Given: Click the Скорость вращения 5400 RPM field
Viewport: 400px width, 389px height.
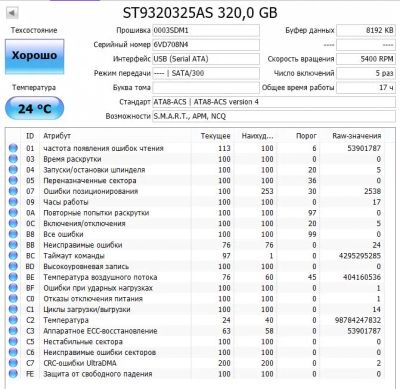Looking at the screenshot, I should point(366,59).
